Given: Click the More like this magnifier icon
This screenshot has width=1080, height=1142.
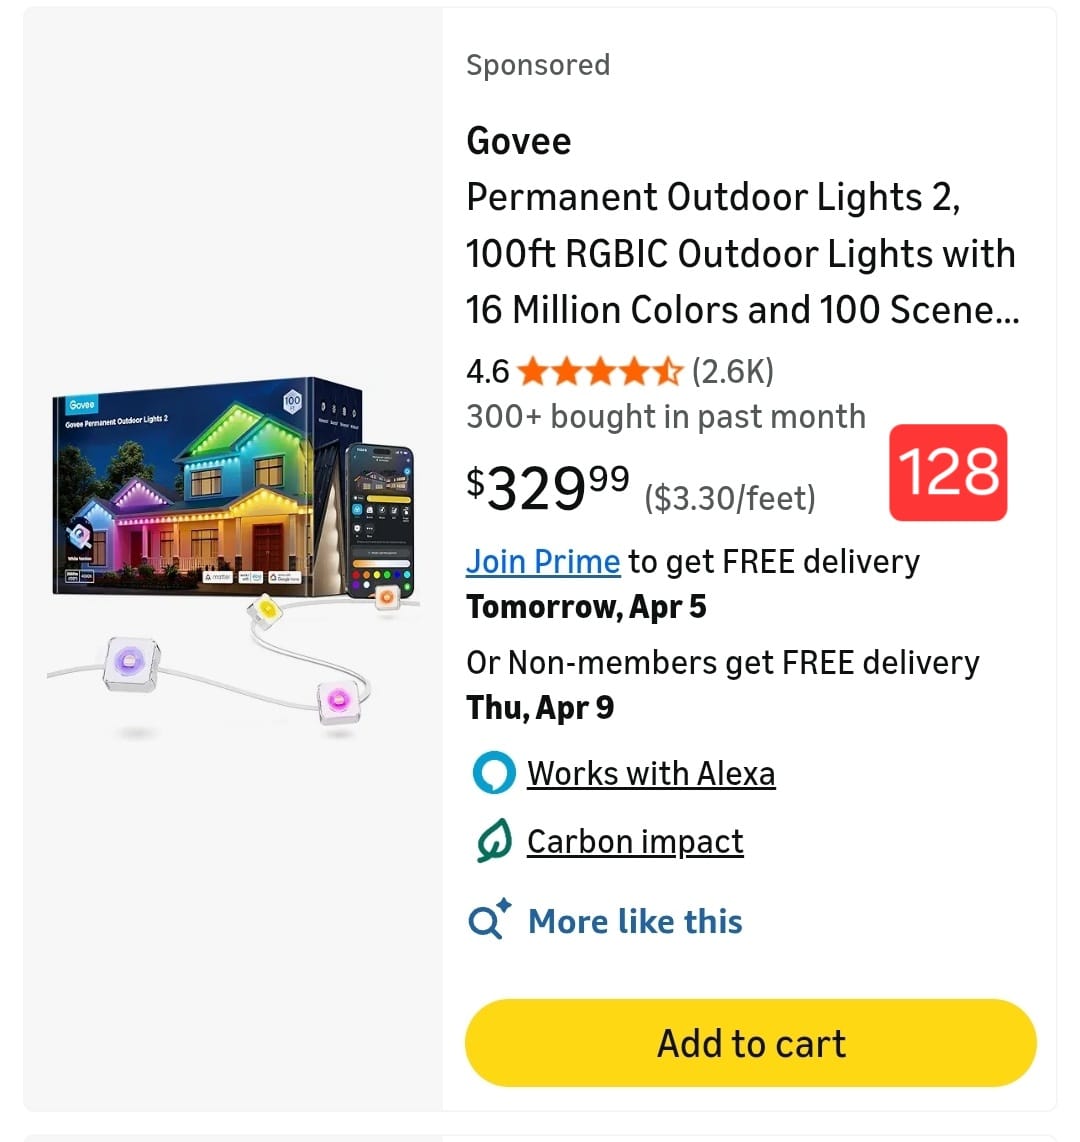Looking at the screenshot, I should pyautogui.click(x=490, y=920).
